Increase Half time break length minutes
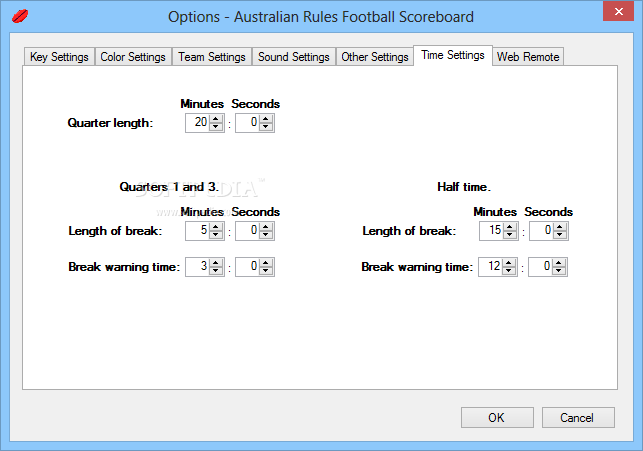 [509, 227]
